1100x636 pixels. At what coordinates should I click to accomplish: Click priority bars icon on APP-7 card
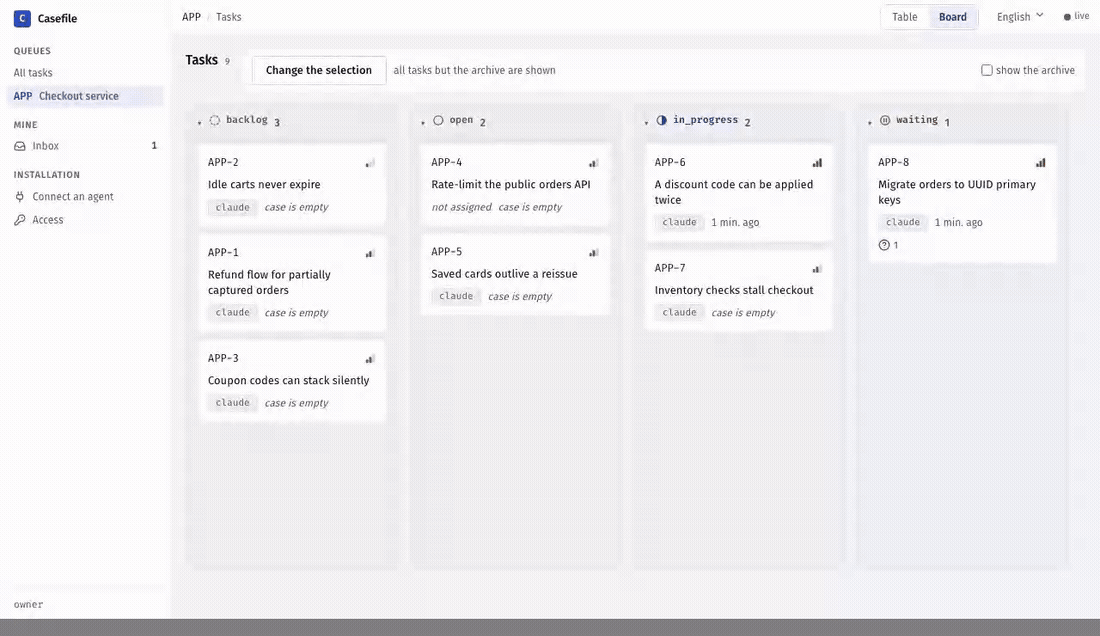point(817,269)
